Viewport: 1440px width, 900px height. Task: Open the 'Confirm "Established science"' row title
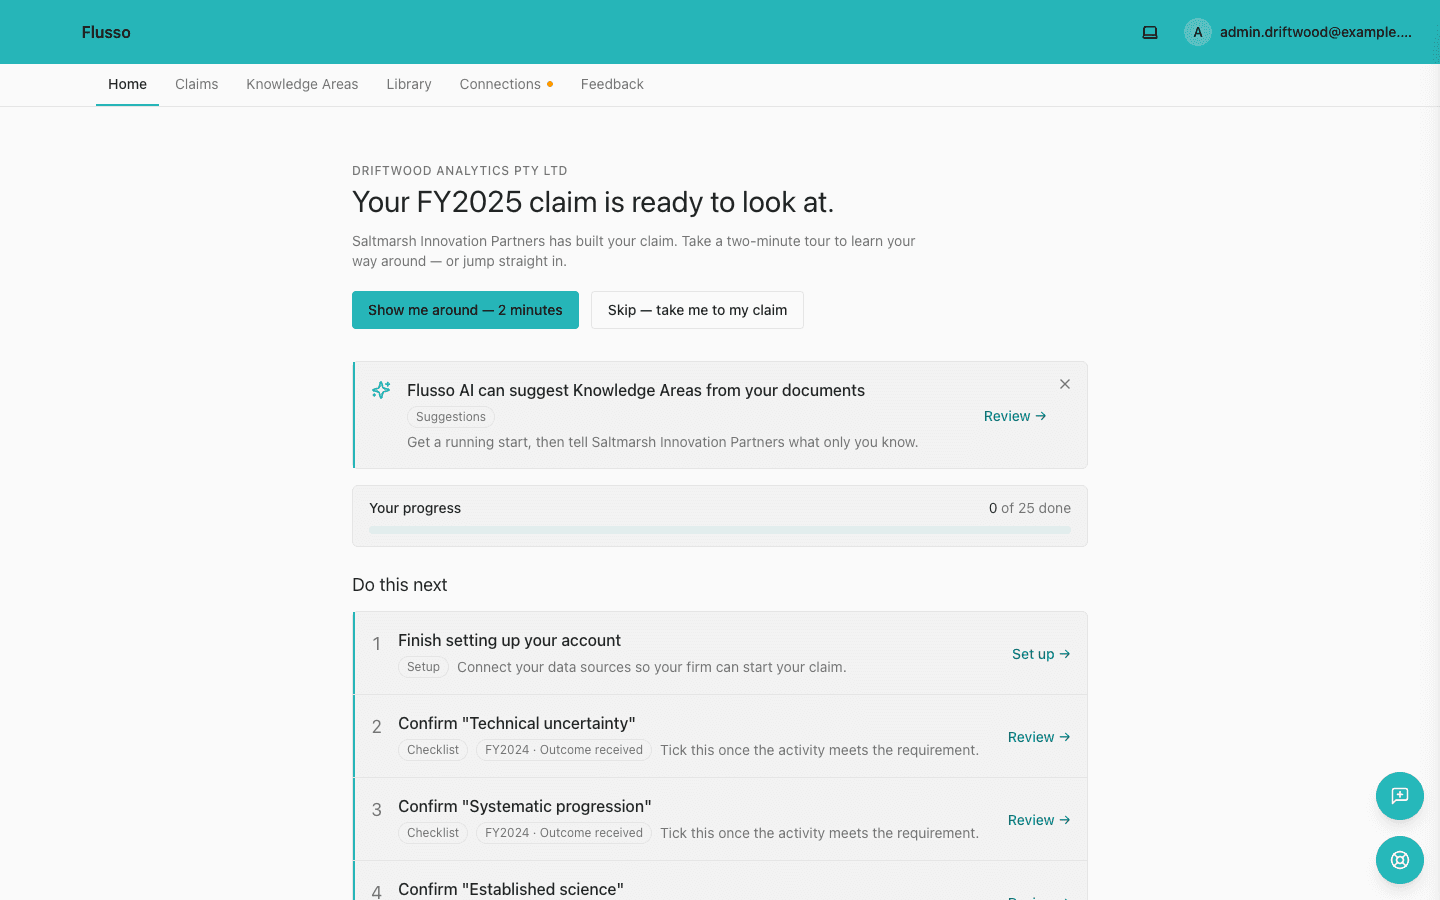click(511, 889)
